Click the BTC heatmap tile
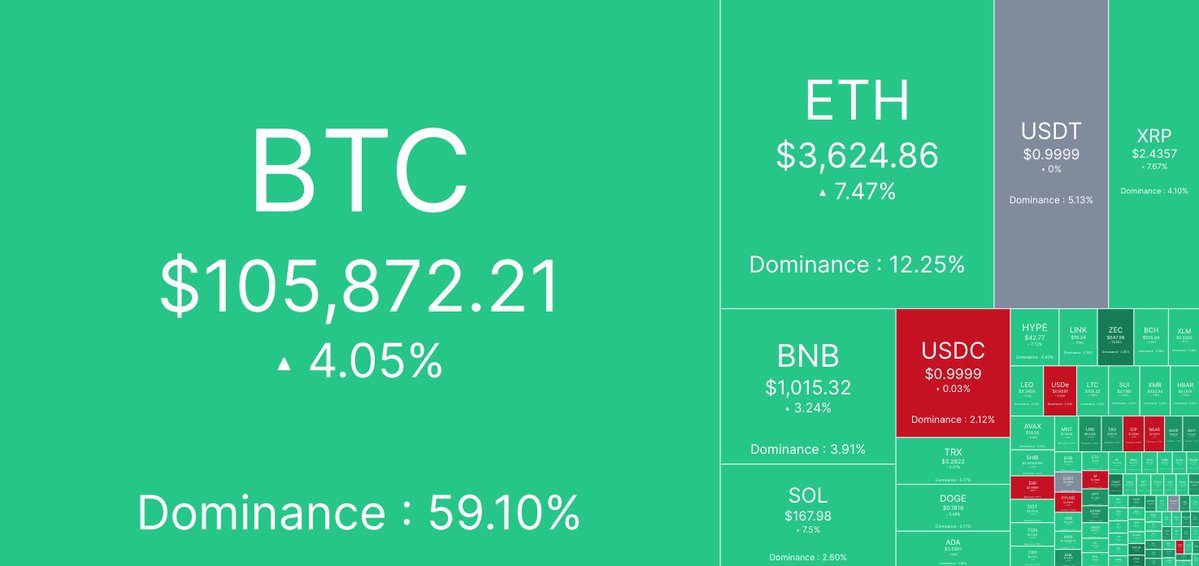The height and width of the screenshot is (566, 1199). [x=359, y=283]
